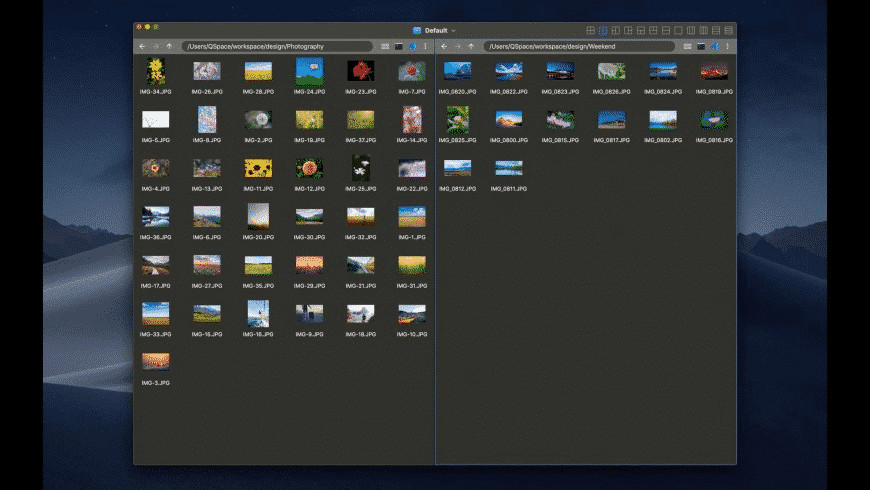
Task: Select the IMG-5.JPG thumbnail
Action: pyautogui.click(x=155, y=119)
